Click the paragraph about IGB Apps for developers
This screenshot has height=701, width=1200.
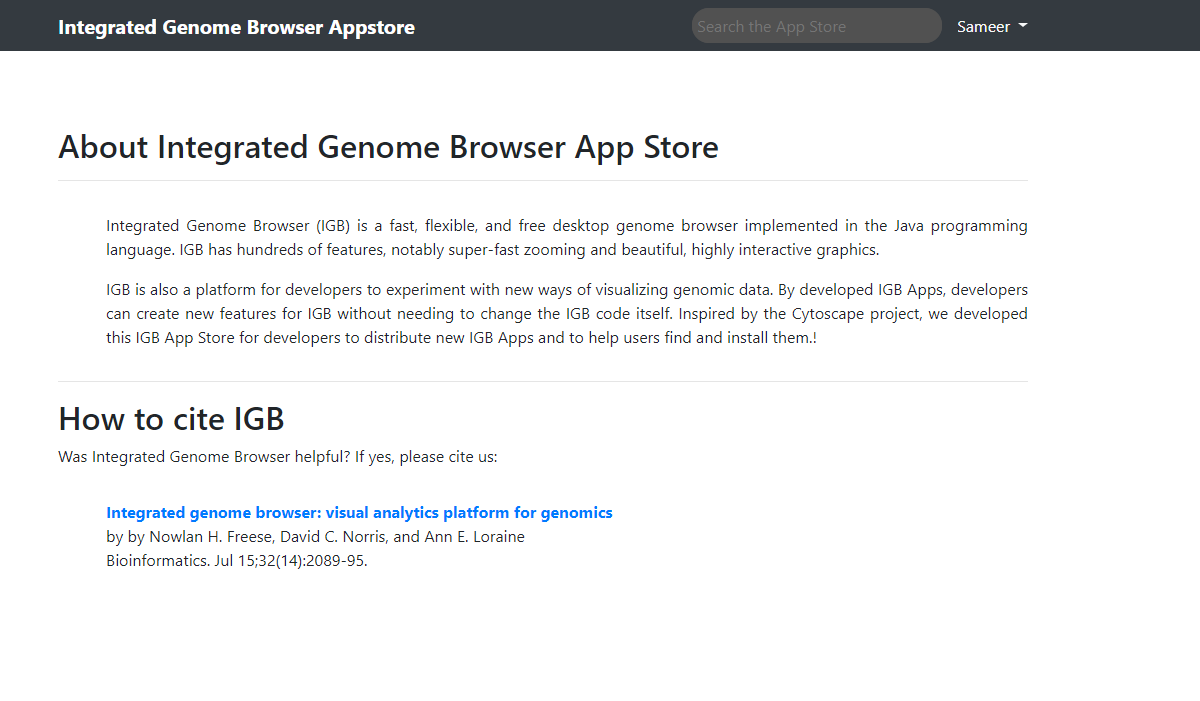coord(566,314)
